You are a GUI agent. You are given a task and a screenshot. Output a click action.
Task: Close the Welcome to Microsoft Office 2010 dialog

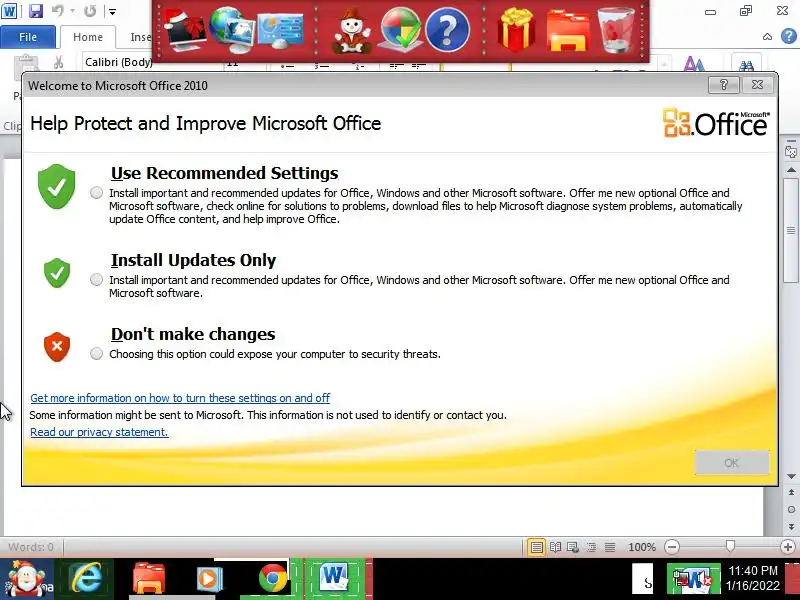coord(758,85)
